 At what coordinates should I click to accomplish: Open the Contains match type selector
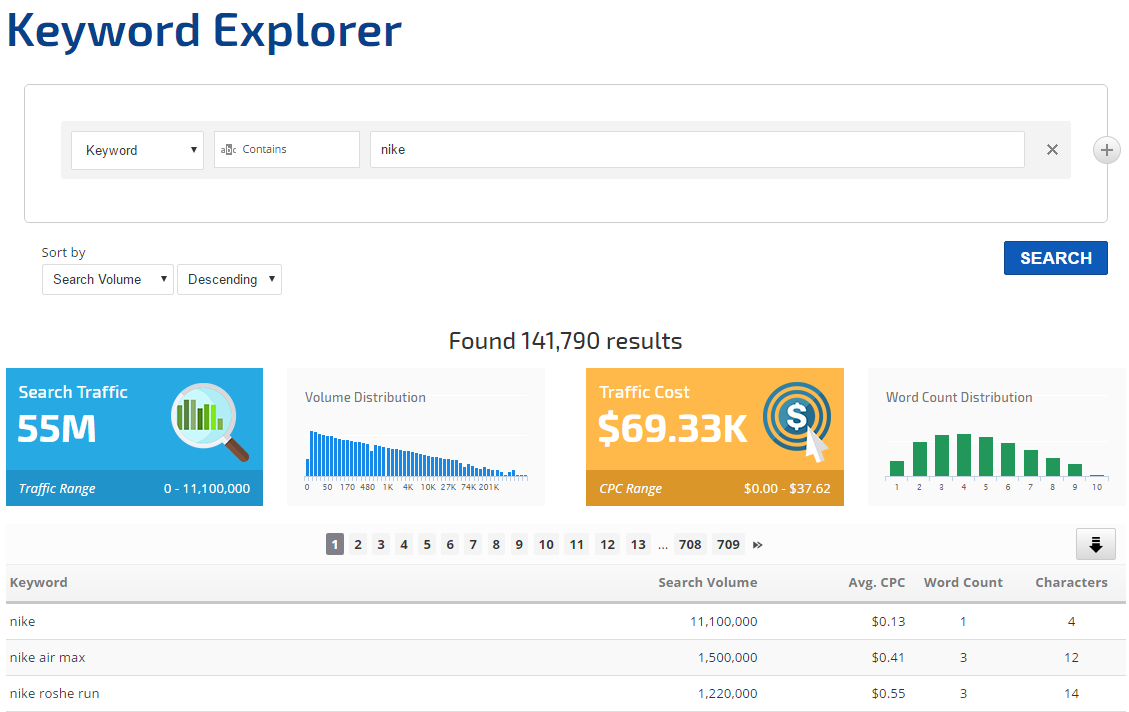tap(286, 150)
